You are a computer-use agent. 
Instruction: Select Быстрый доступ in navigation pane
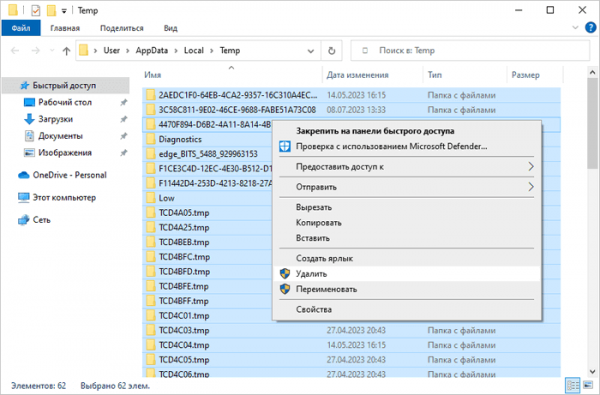[66, 85]
